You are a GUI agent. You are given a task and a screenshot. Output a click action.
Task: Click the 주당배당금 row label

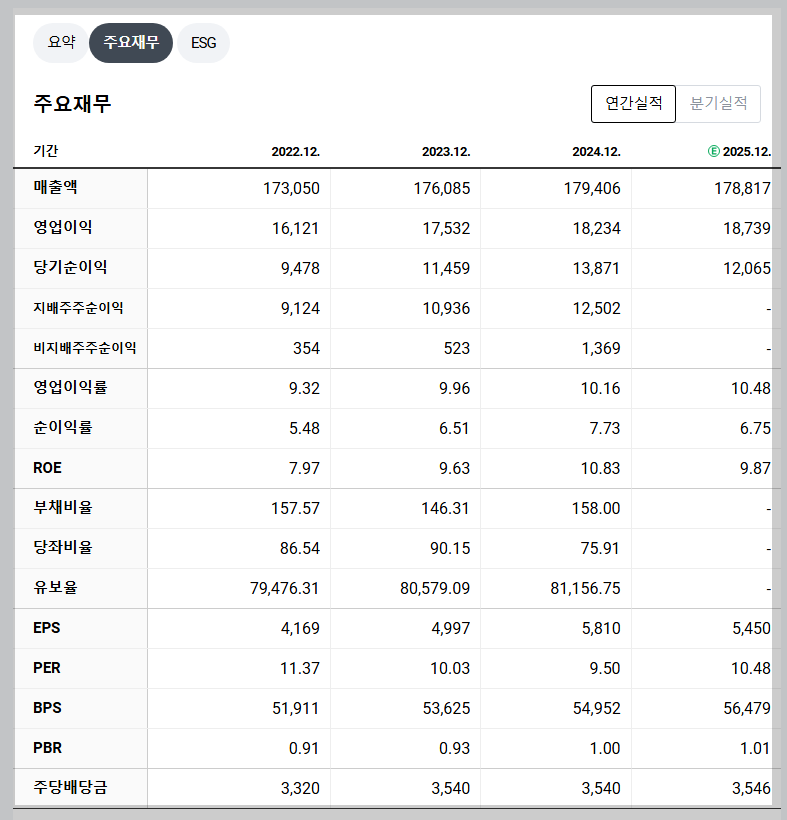click(x=70, y=788)
